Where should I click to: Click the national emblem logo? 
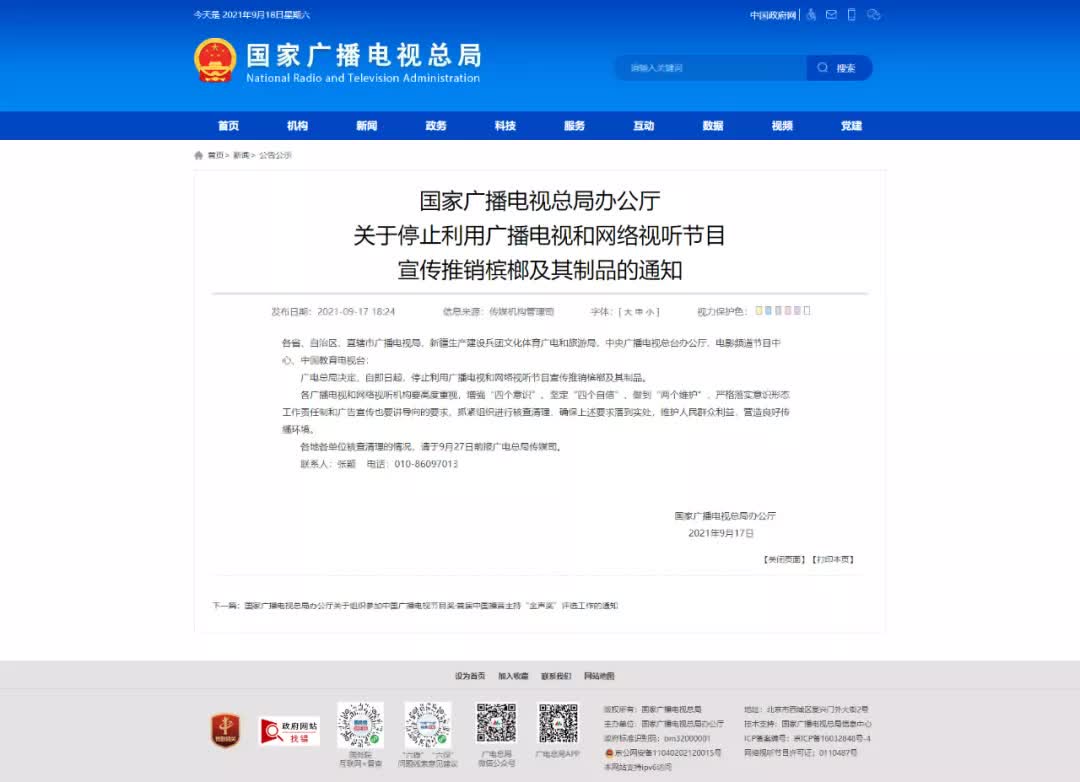(x=215, y=61)
